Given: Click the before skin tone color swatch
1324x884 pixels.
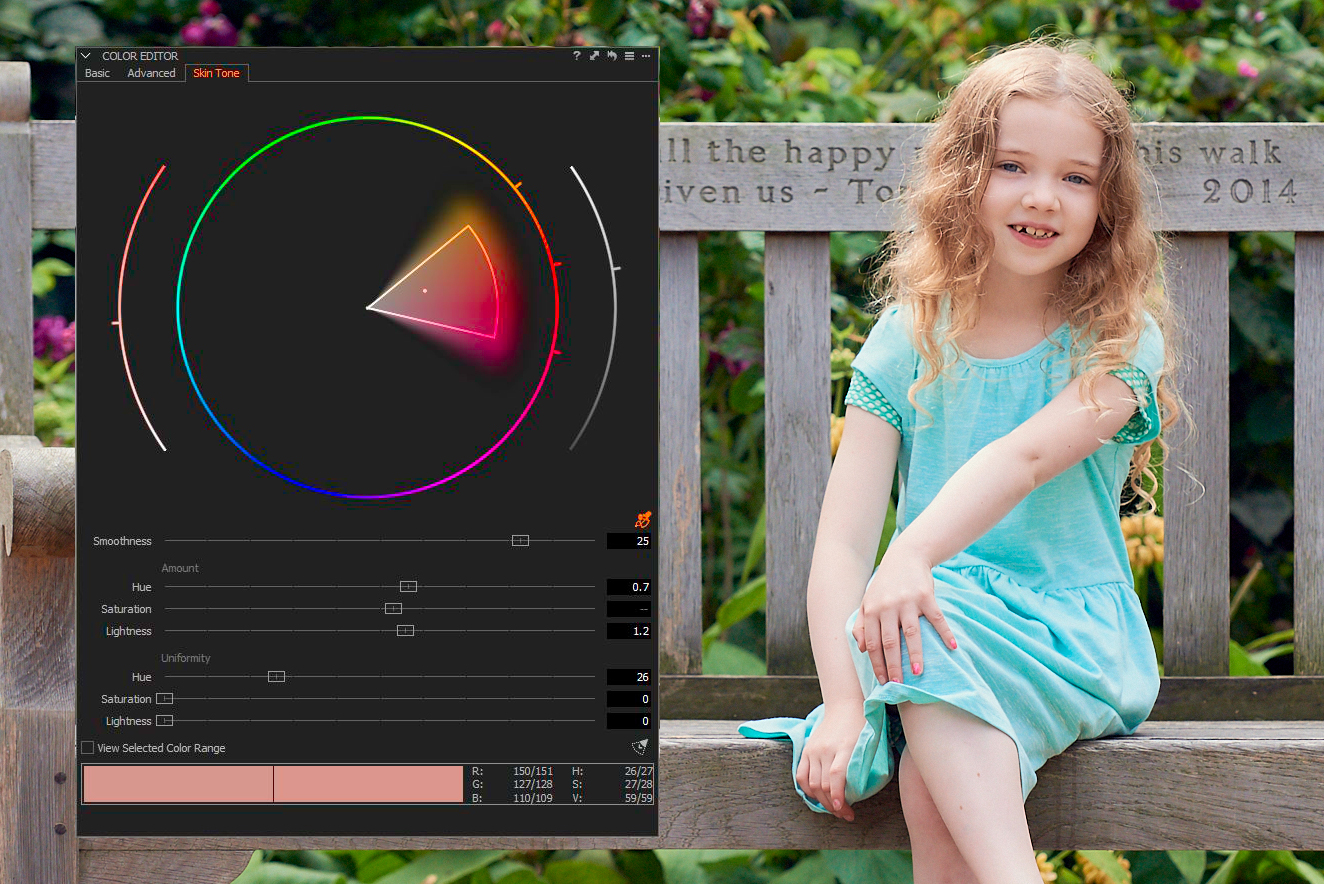Looking at the screenshot, I should tap(177, 784).
